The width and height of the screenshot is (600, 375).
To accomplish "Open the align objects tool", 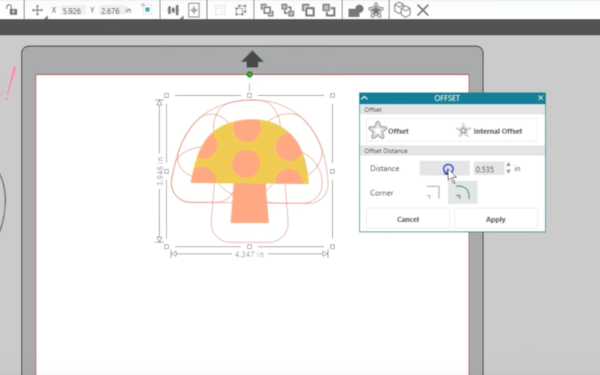I will (x=173, y=10).
